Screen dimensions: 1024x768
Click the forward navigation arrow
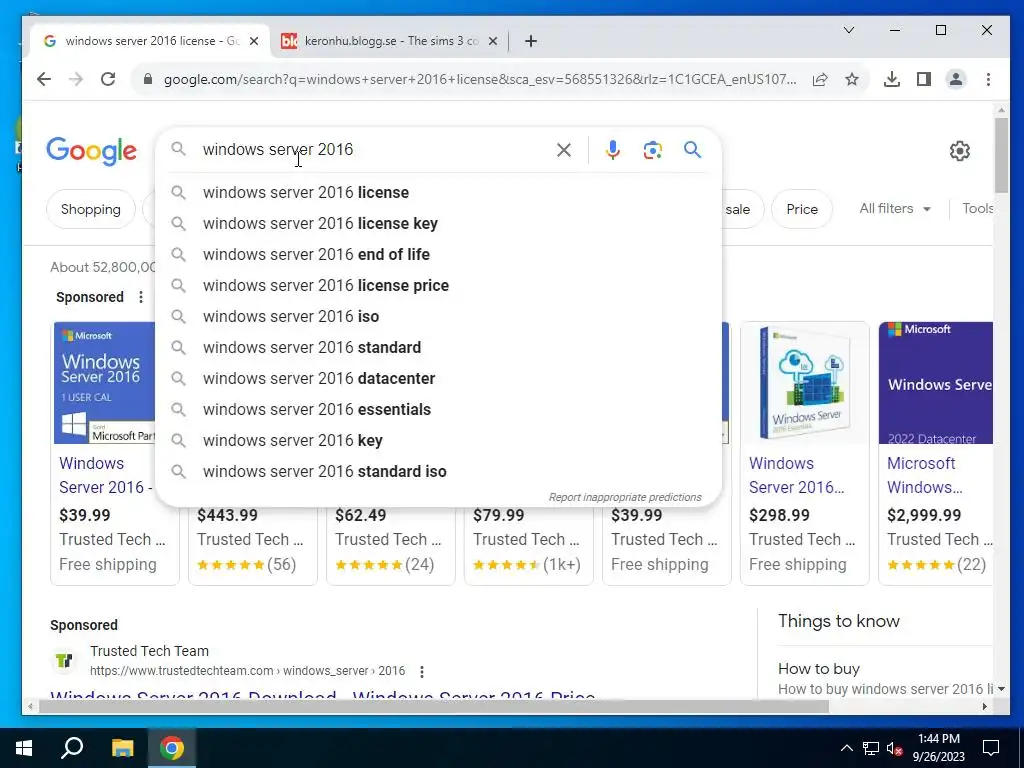point(76,80)
